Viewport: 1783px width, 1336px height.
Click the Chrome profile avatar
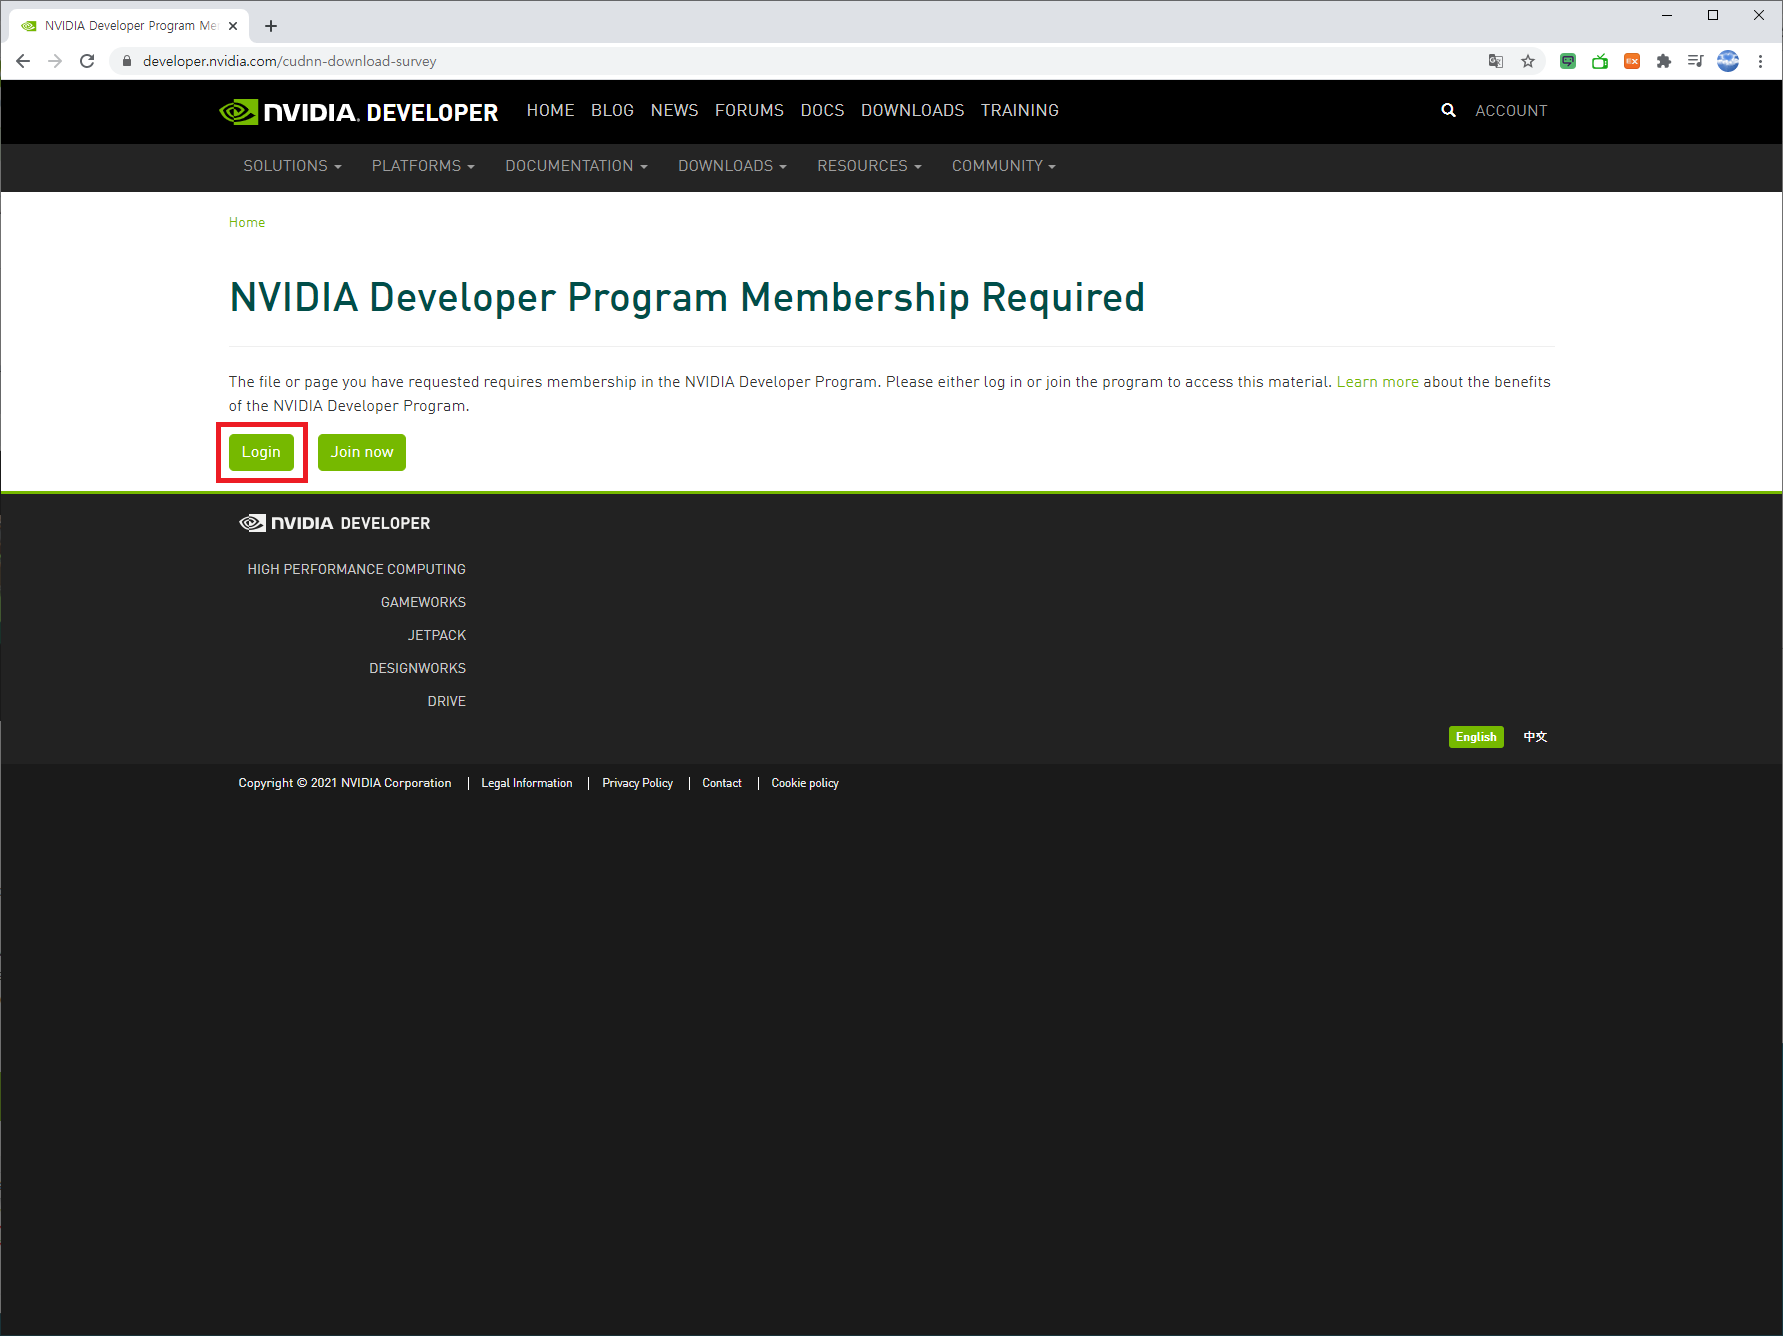(x=1728, y=61)
